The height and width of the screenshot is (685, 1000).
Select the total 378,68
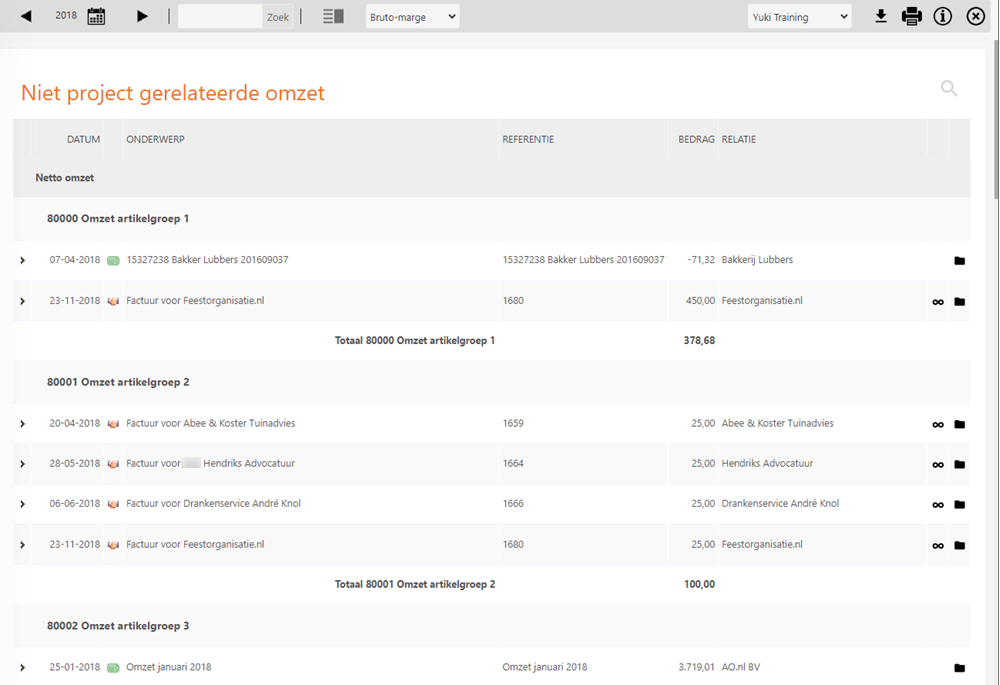coord(699,341)
